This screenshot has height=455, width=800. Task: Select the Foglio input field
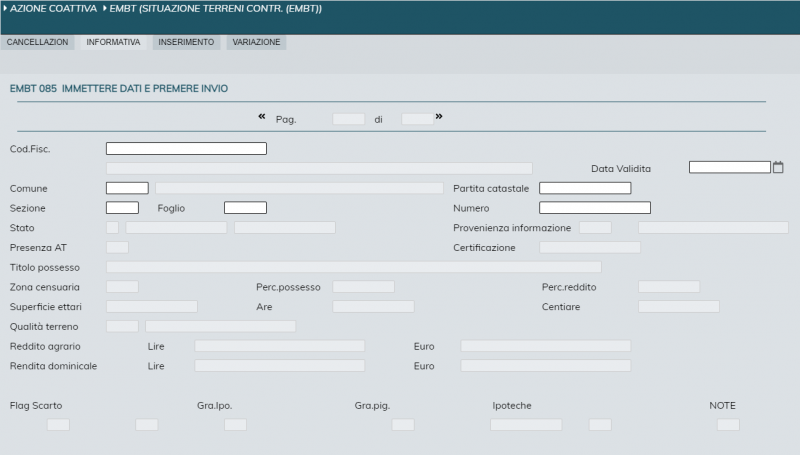(x=245, y=208)
